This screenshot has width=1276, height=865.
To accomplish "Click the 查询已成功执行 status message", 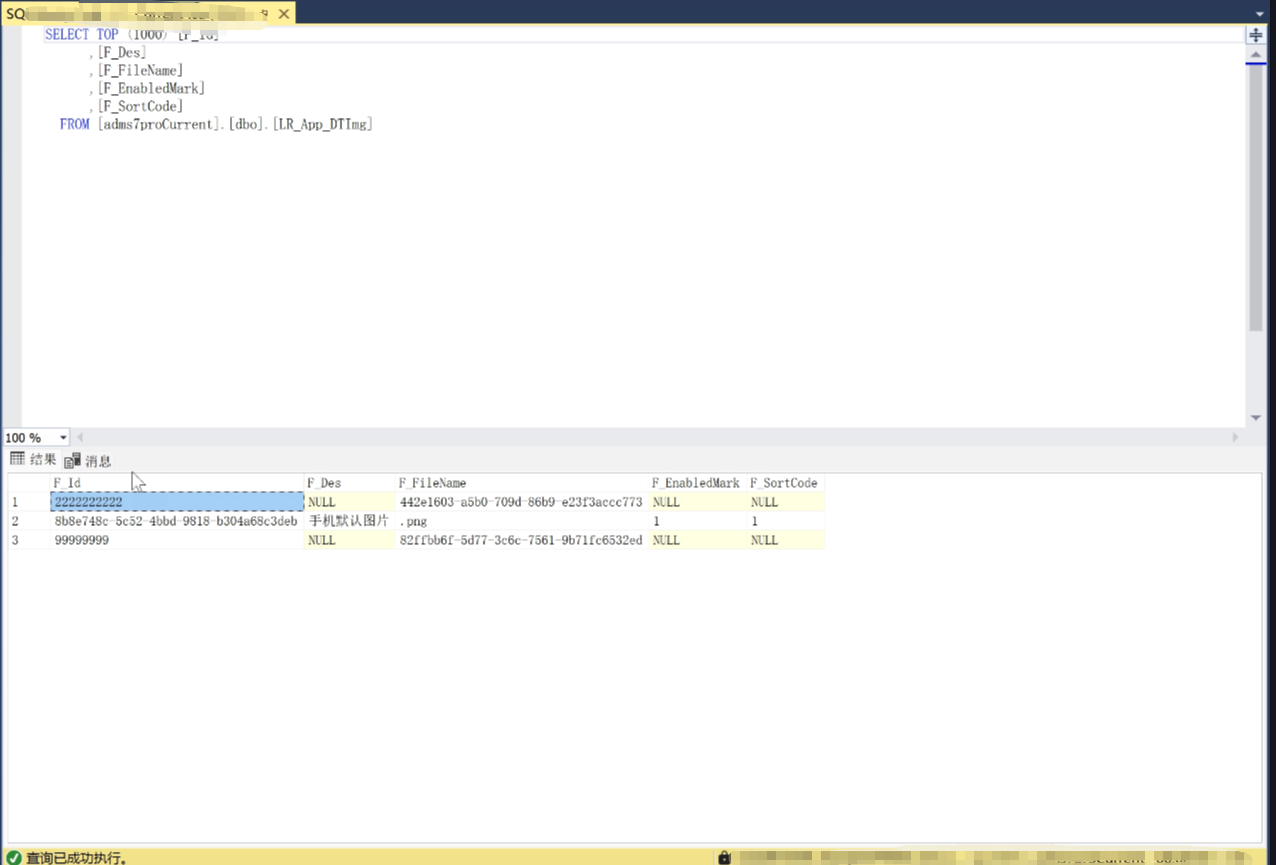I will pos(76,858).
